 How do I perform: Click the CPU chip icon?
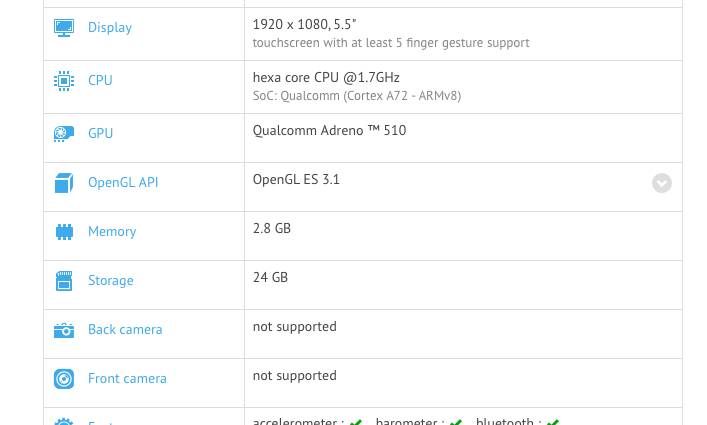pos(64,80)
